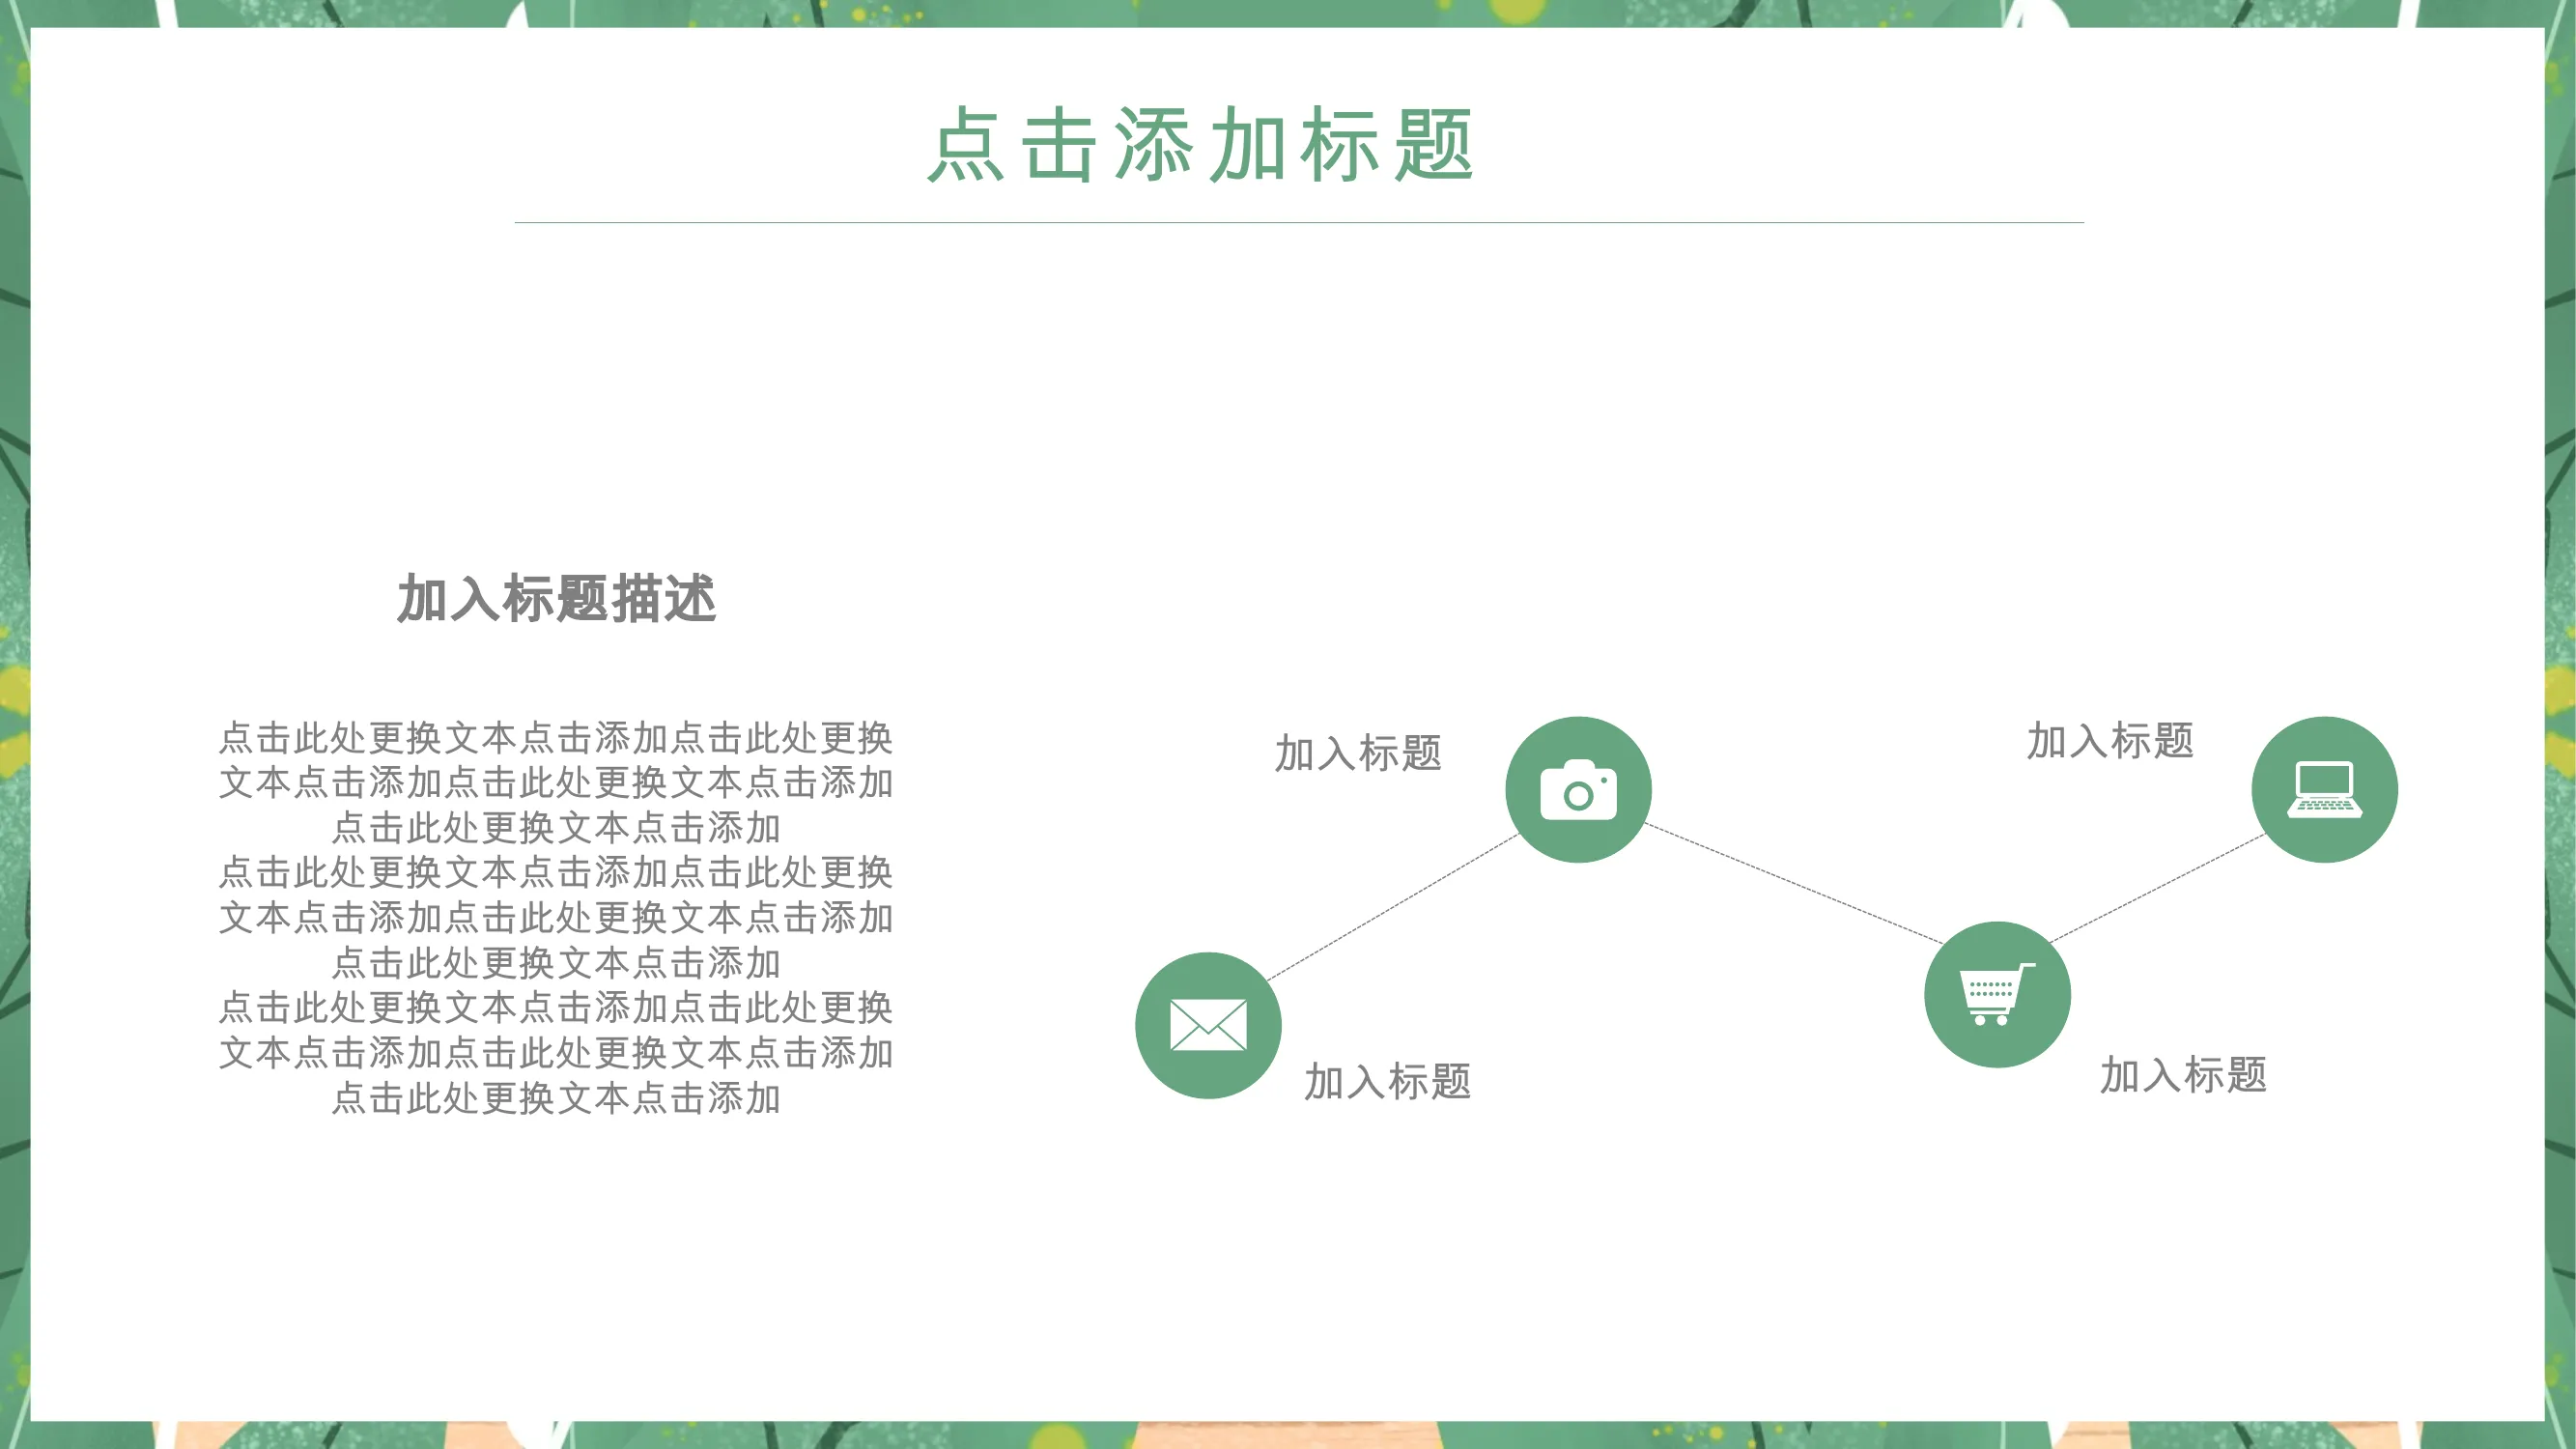
Task: Select the slide title 点击添加标题
Action: 1201,145
